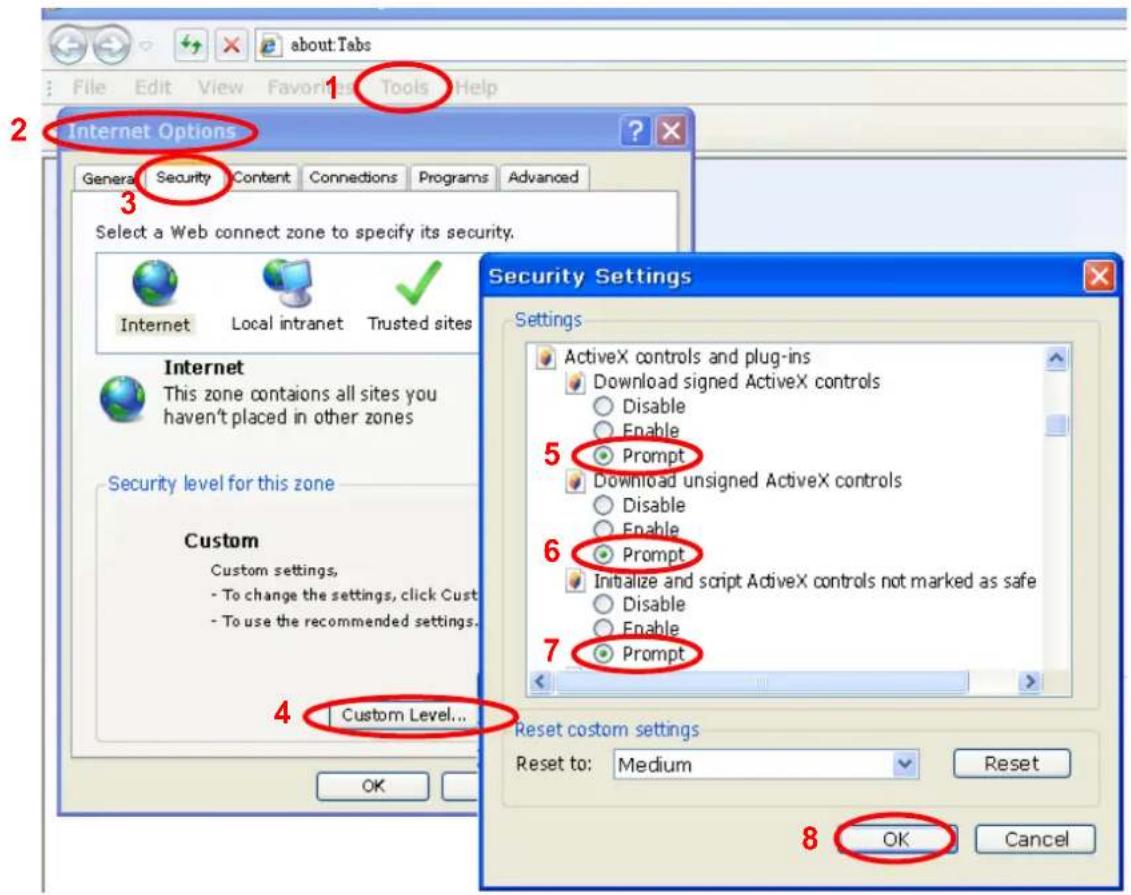The height and width of the screenshot is (895, 1131).
Task: Click the Help question mark in Internet Options
Action: pos(635,131)
